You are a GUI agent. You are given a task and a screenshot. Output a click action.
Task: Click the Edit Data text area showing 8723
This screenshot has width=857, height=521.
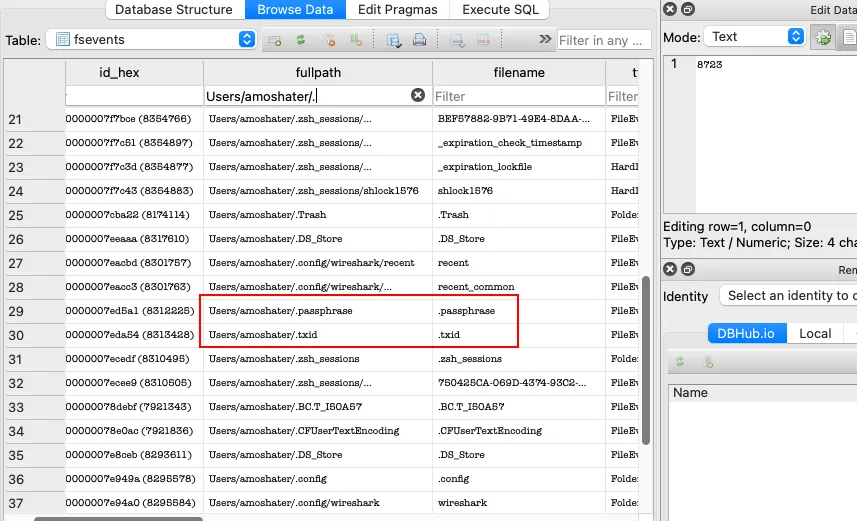776,134
